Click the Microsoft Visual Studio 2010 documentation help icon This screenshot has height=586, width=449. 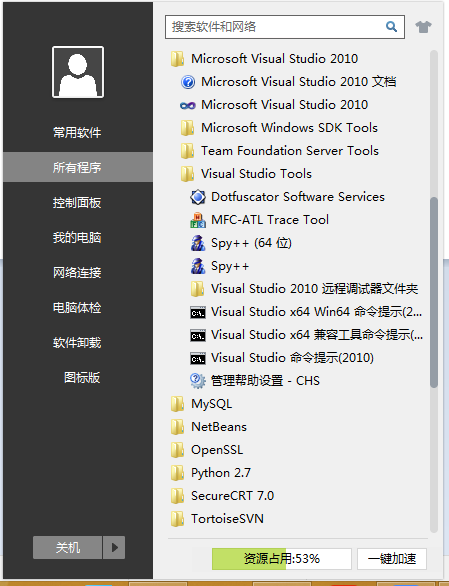188,82
